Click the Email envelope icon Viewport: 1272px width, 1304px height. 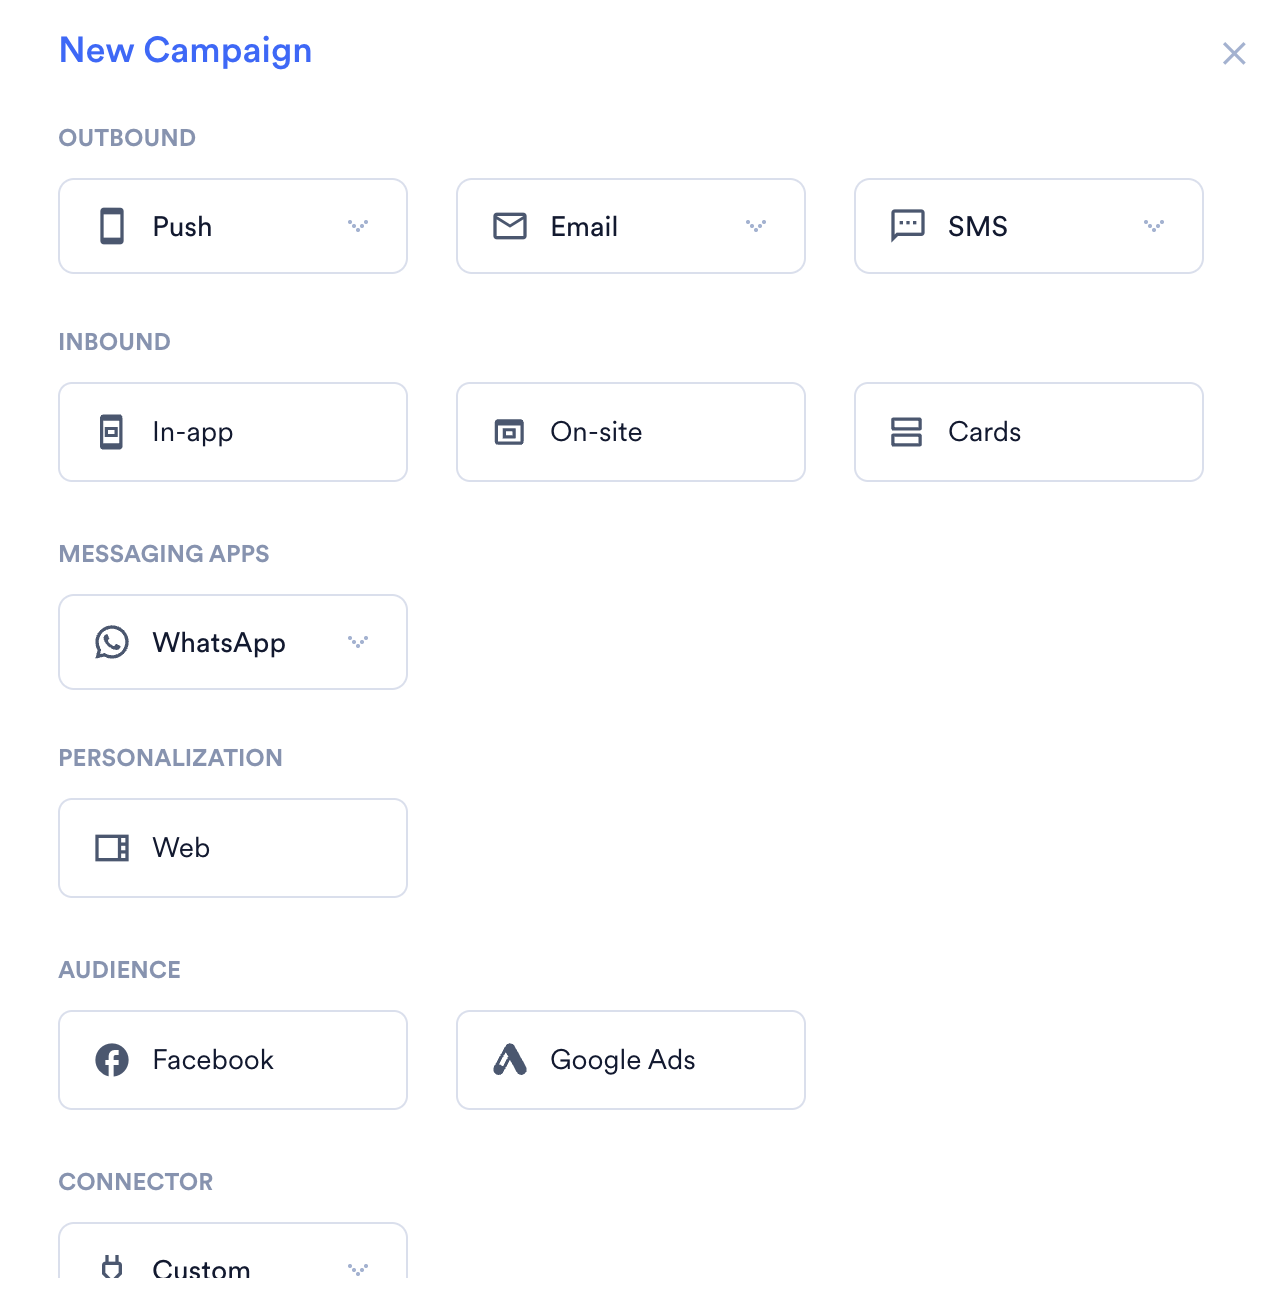(x=510, y=226)
